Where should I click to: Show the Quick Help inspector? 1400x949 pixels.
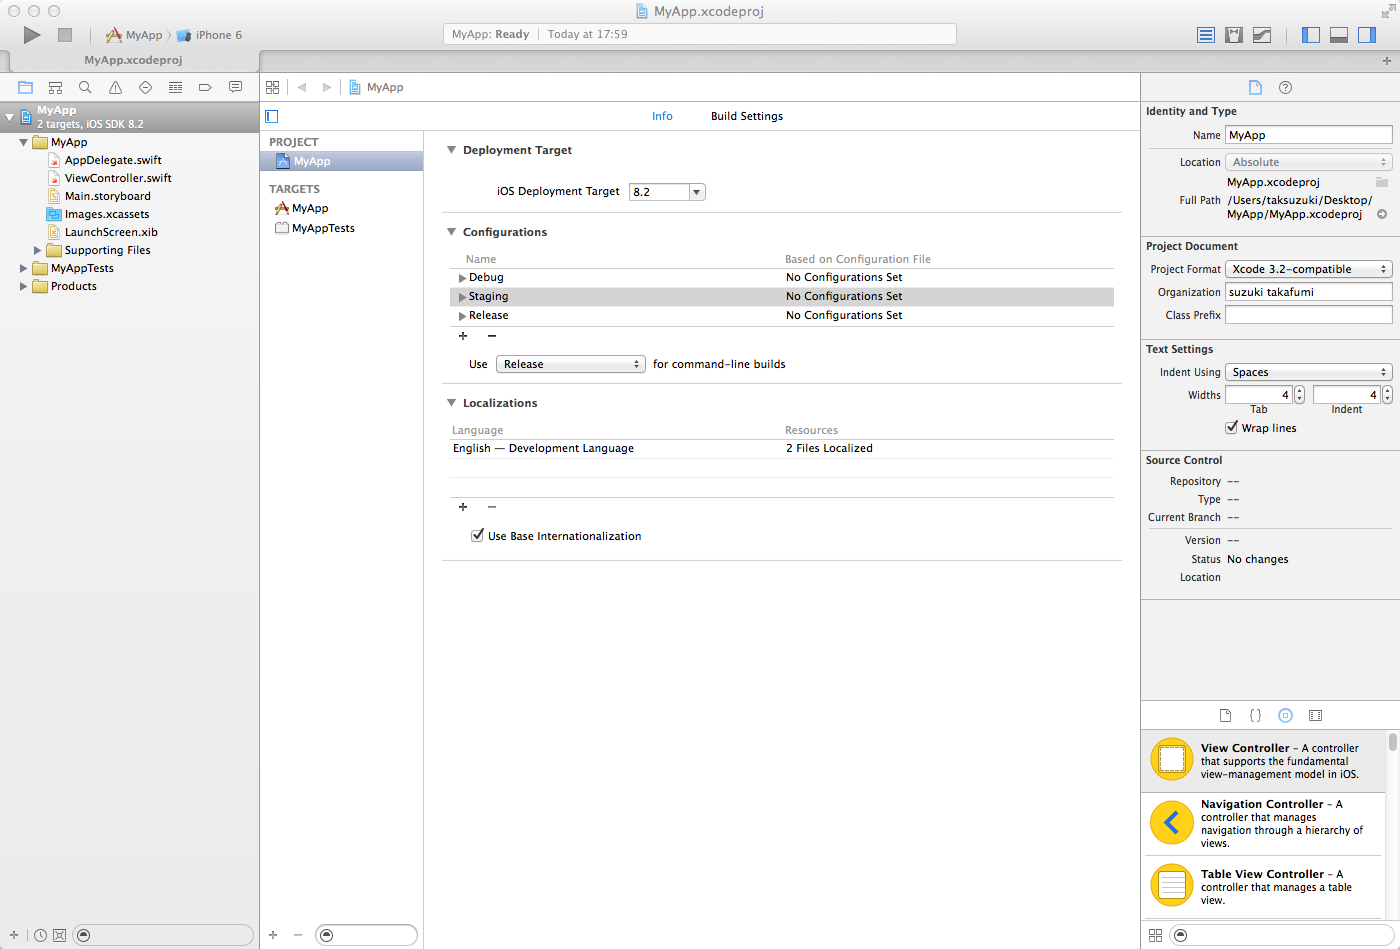[1285, 88]
